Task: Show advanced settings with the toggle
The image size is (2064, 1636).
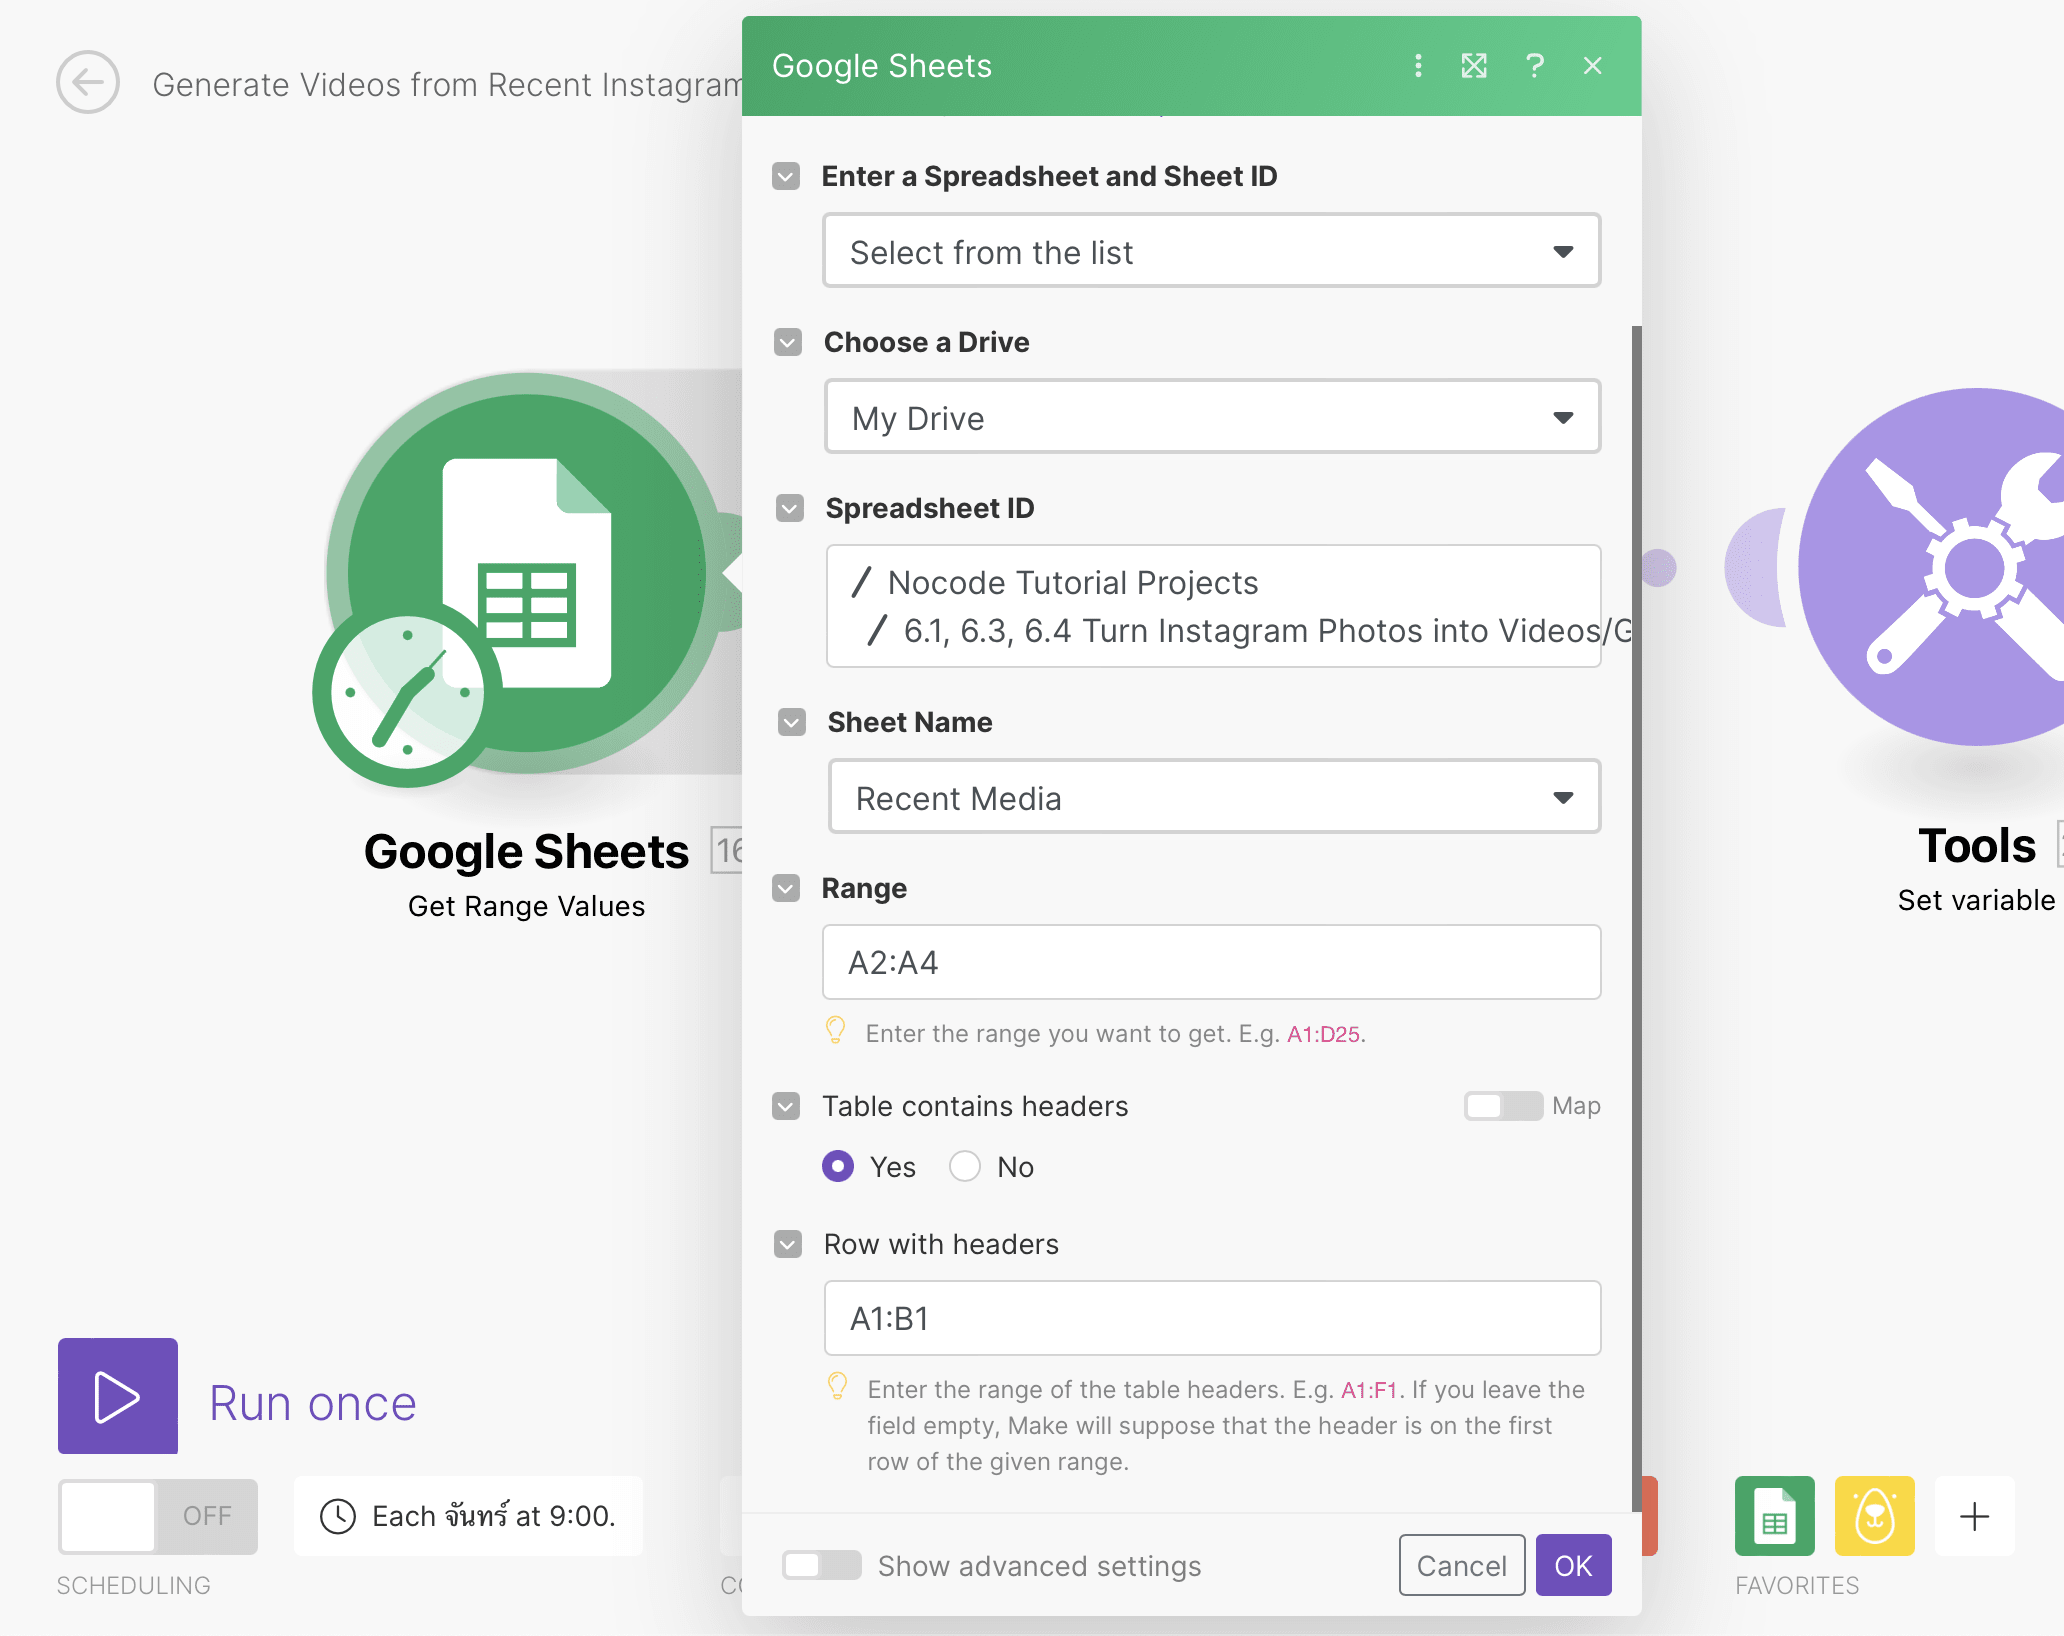Action: tap(821, 1565)
